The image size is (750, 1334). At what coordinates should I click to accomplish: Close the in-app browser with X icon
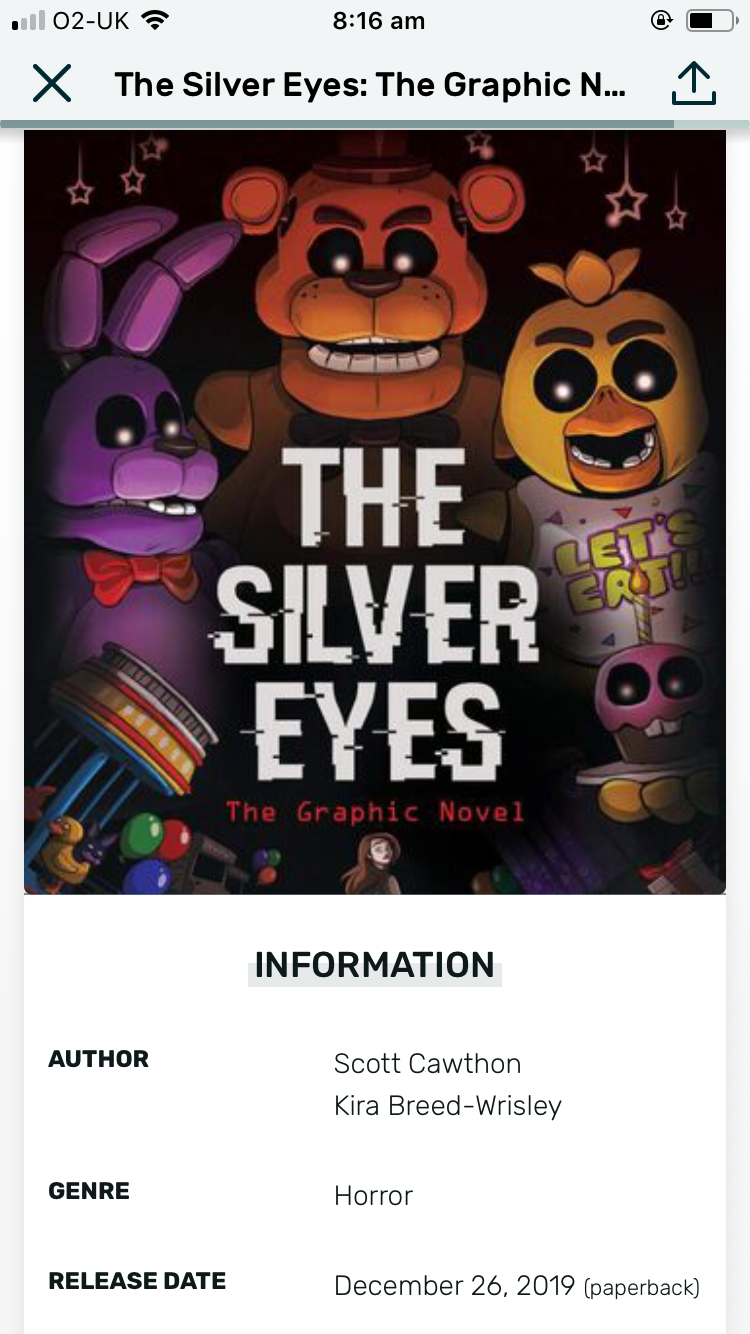52,83
